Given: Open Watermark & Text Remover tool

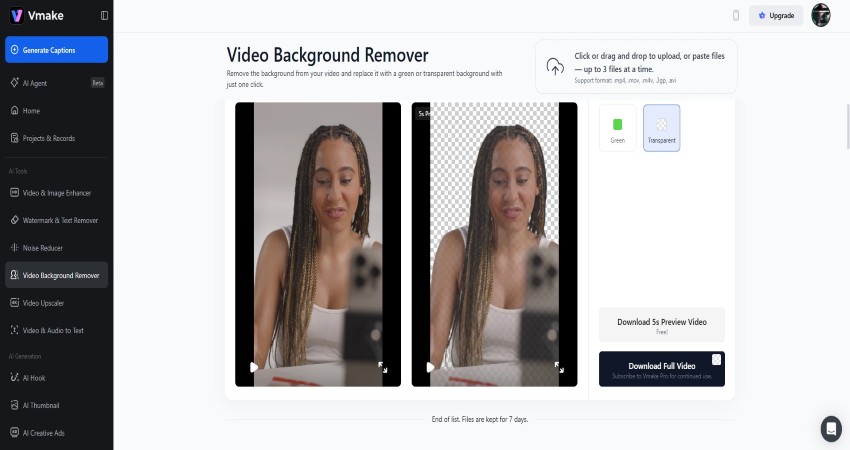Looking at the screenshot, I should click(59, 220).
